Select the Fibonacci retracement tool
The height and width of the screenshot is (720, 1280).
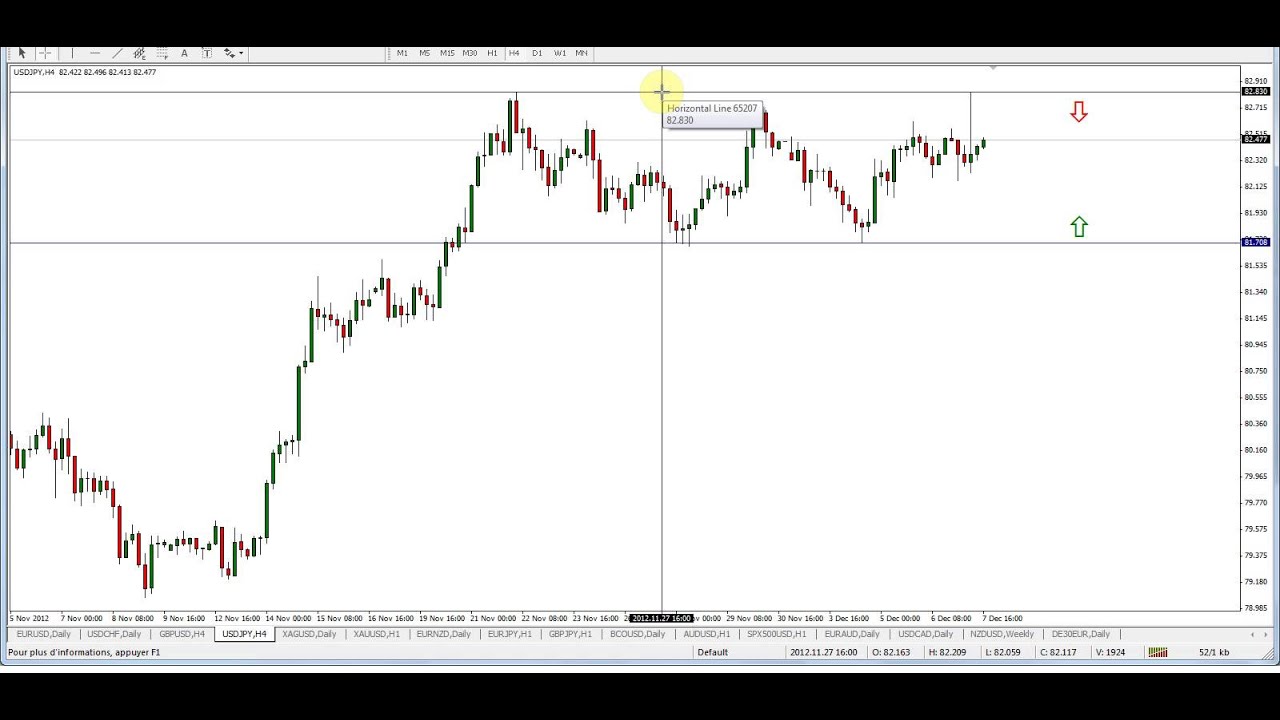click(161, 53)
